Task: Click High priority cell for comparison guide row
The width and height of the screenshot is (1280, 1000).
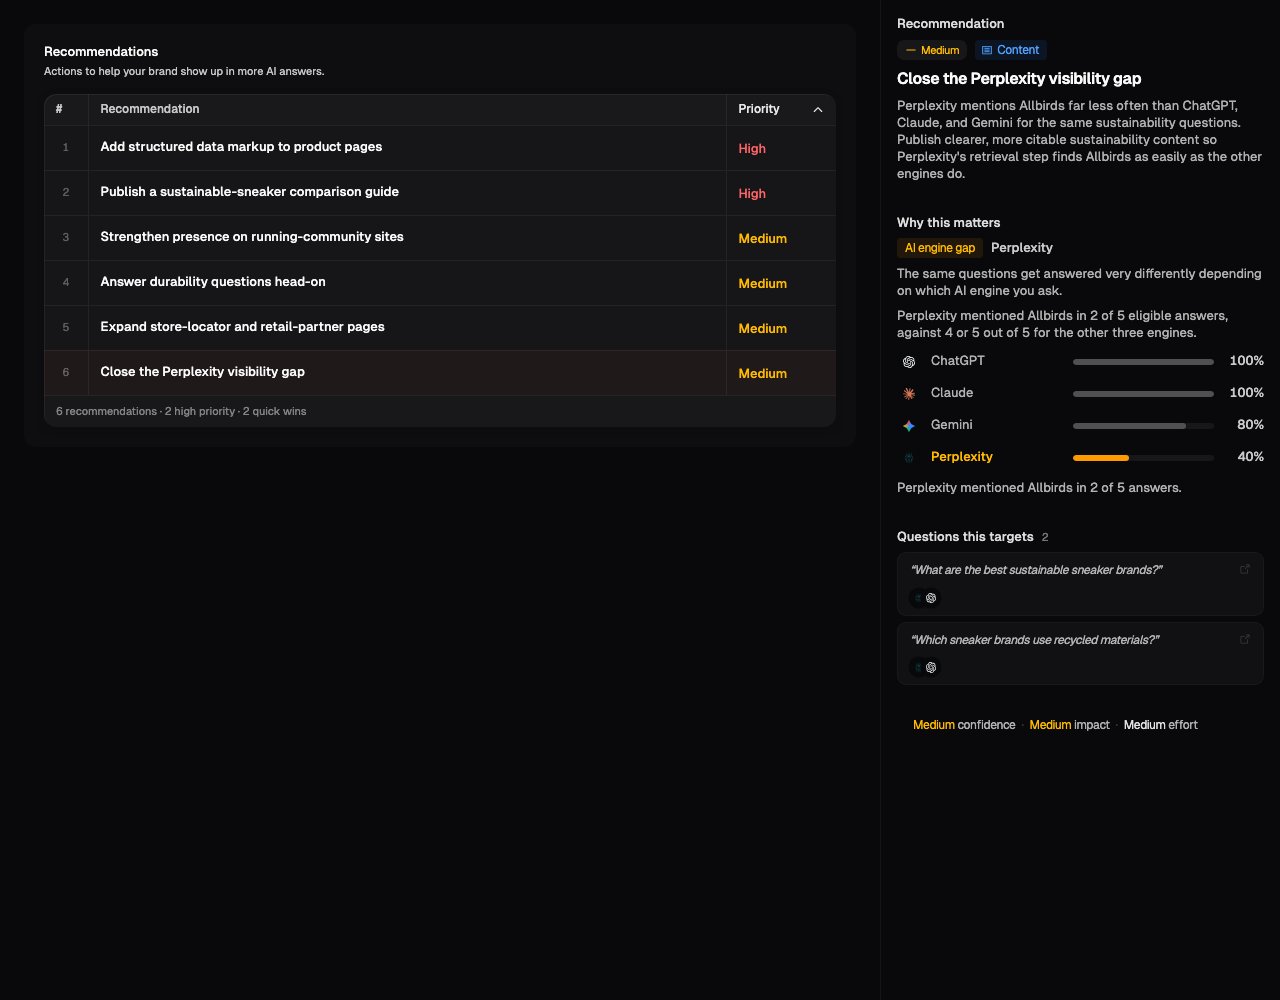Action: point(780,193)
